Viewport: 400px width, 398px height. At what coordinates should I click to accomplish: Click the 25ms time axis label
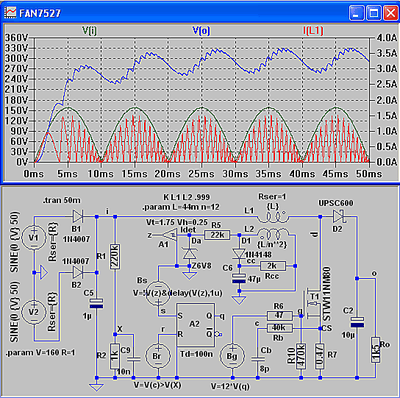(201, 174)
